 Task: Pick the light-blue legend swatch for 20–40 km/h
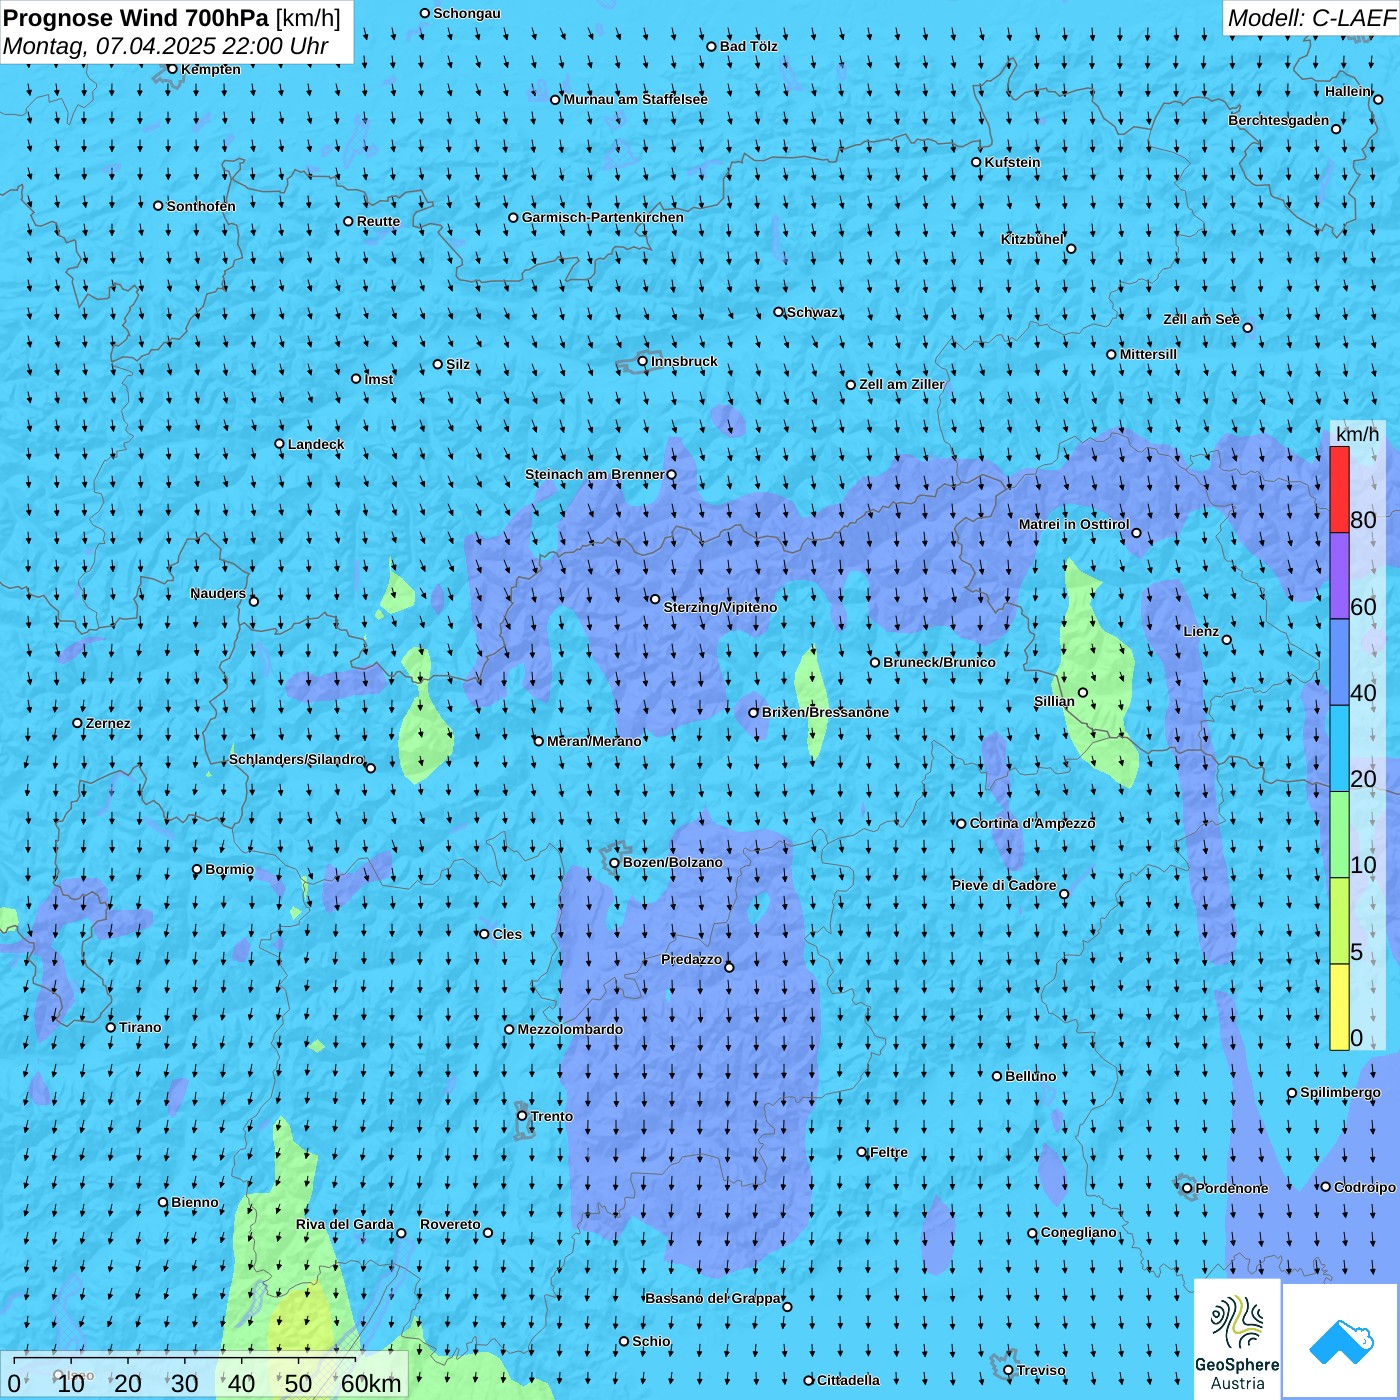[1339, 748]
